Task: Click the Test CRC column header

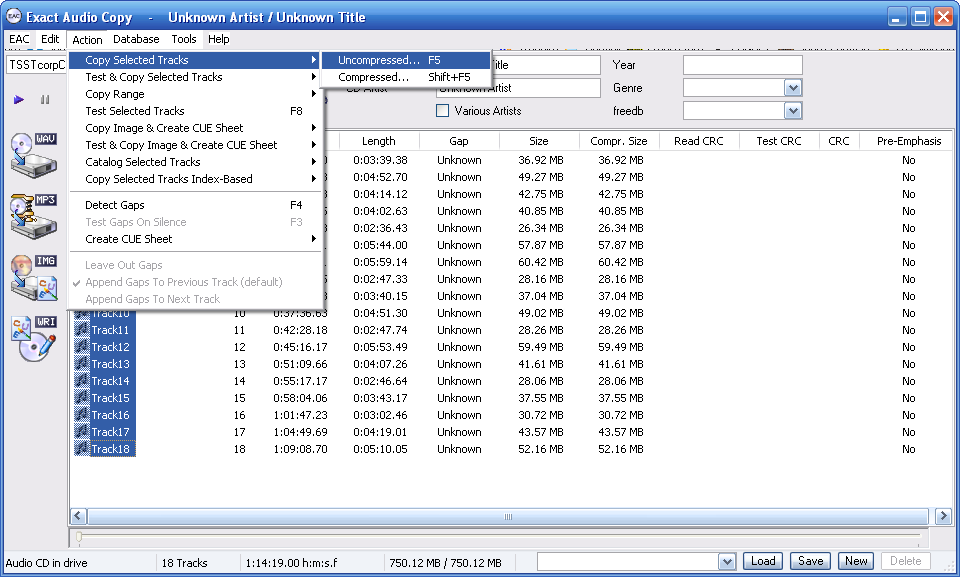Action: 779,141
